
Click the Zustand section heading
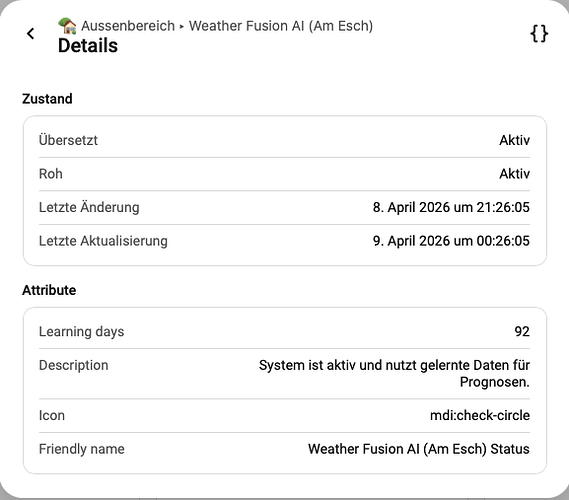pyautogui.click(x=47, y=99)
